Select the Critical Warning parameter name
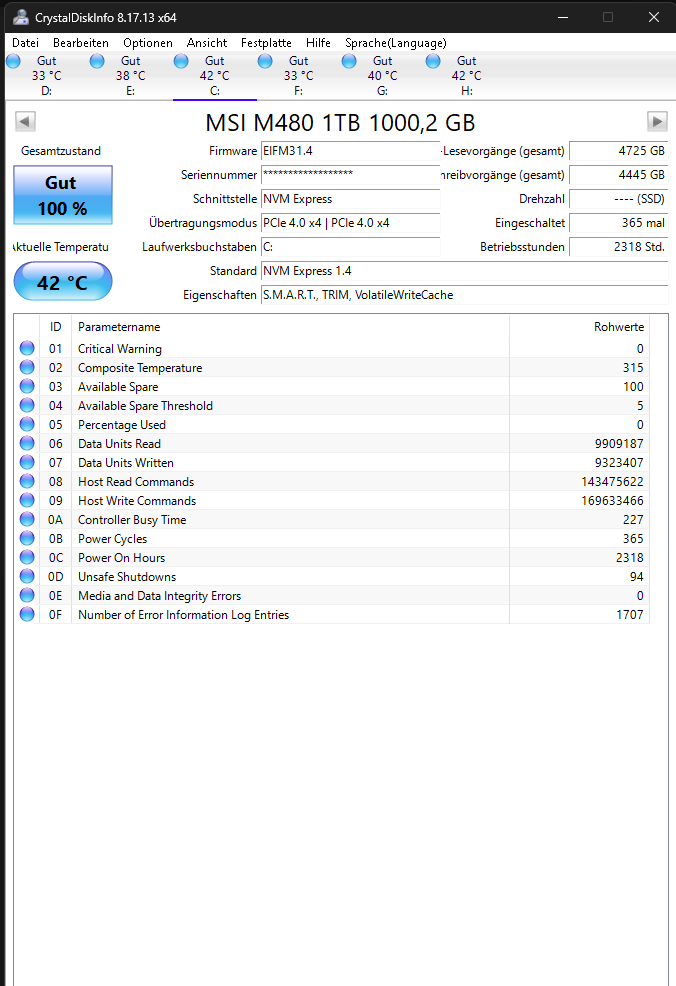676x986 pixels. click(119, 348)
